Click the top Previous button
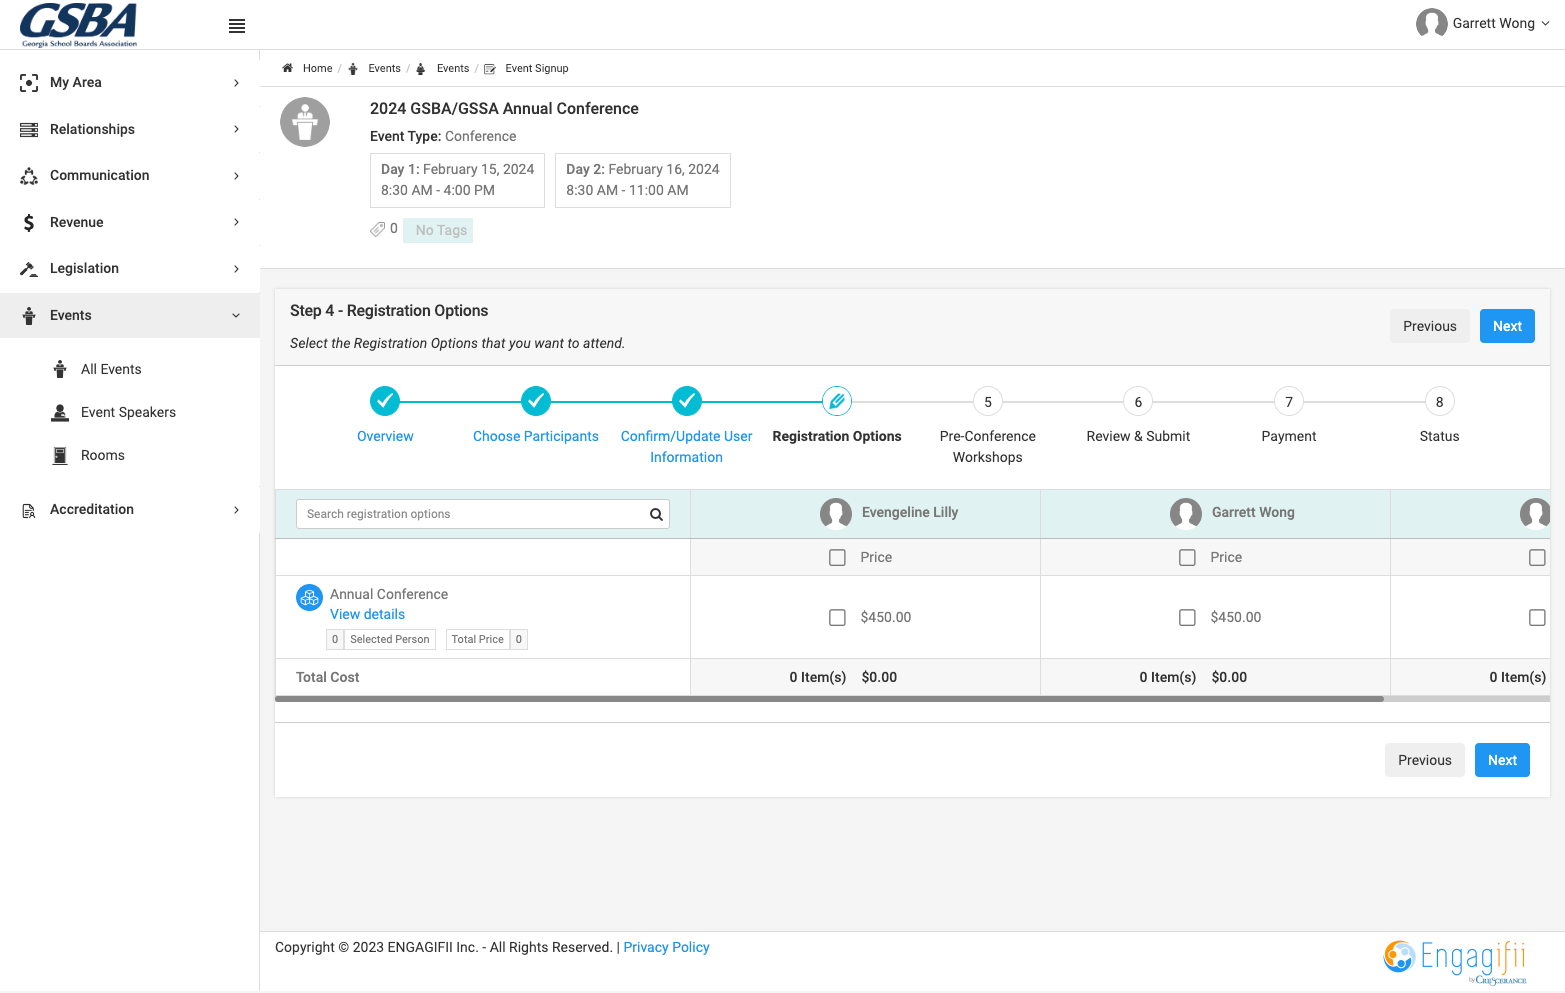 1429,326
